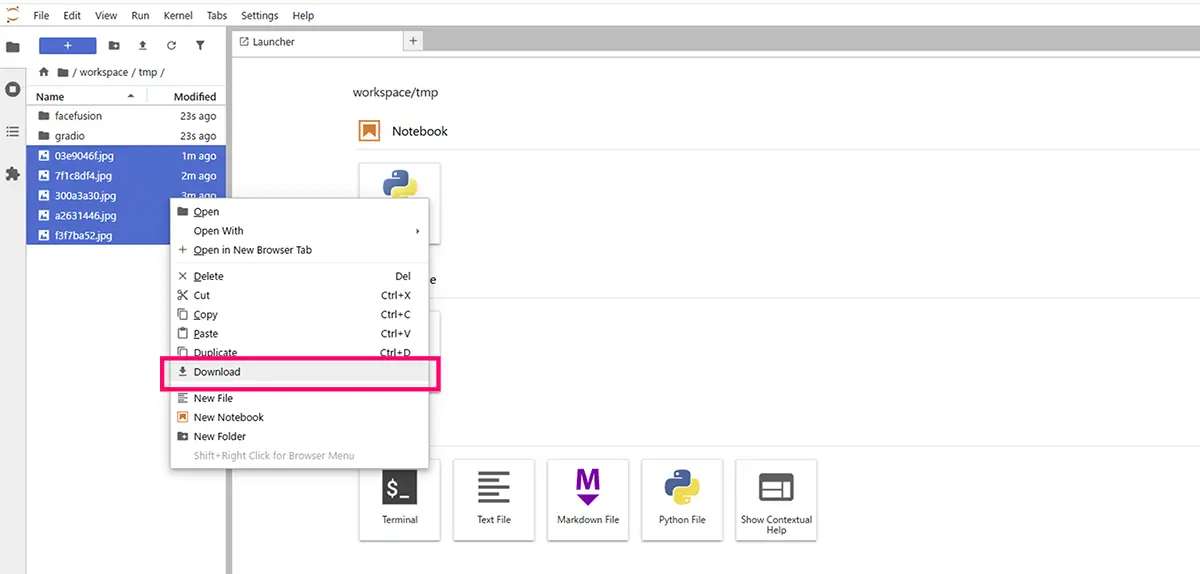Open the Running Terminals and Kernels sidebar
Image resolution: width=1200 pixels, height=574 pixels.
pyautogui.click(x=13, y=89)
